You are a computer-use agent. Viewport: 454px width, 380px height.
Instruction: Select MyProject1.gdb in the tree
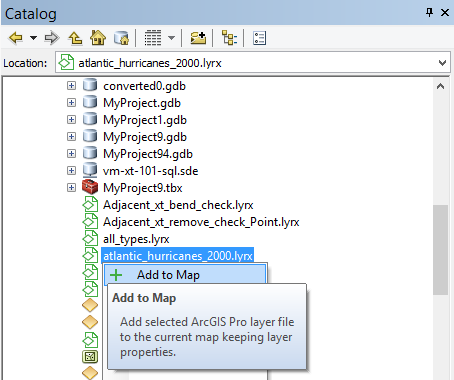[145, 120]
